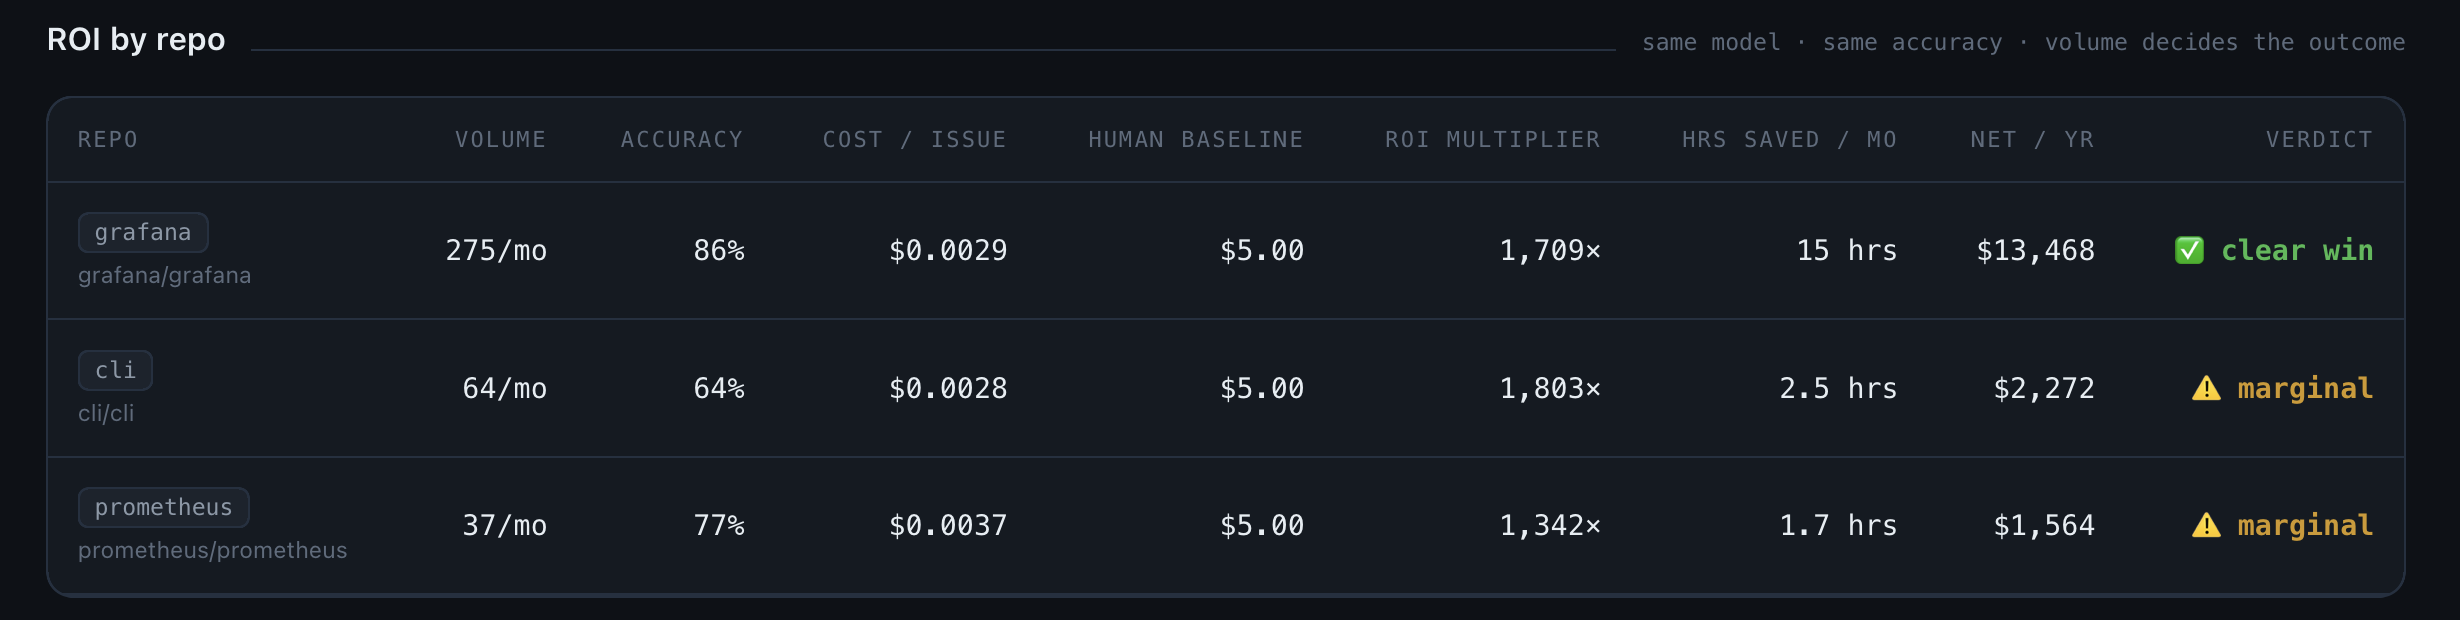Click the 86% accuracy value
The height and width of the screenshot is (620, 2460).
(719, 250)
